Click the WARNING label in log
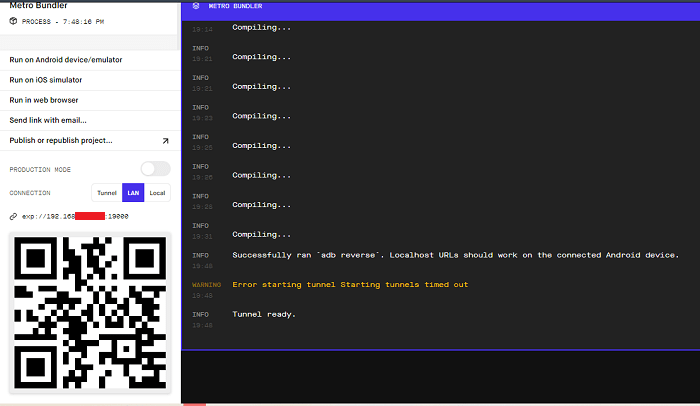The image size is (700, 406). tap(206, 285)
